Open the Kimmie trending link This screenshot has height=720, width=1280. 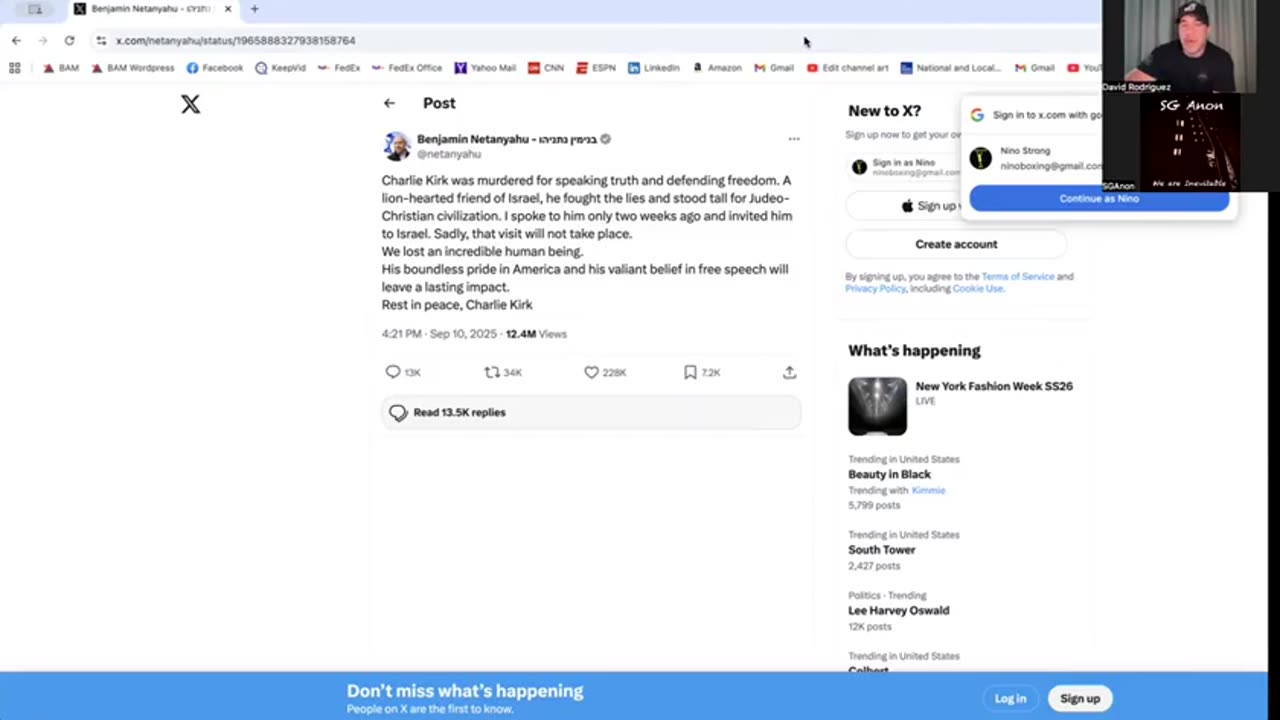click(x=928, y=490)
